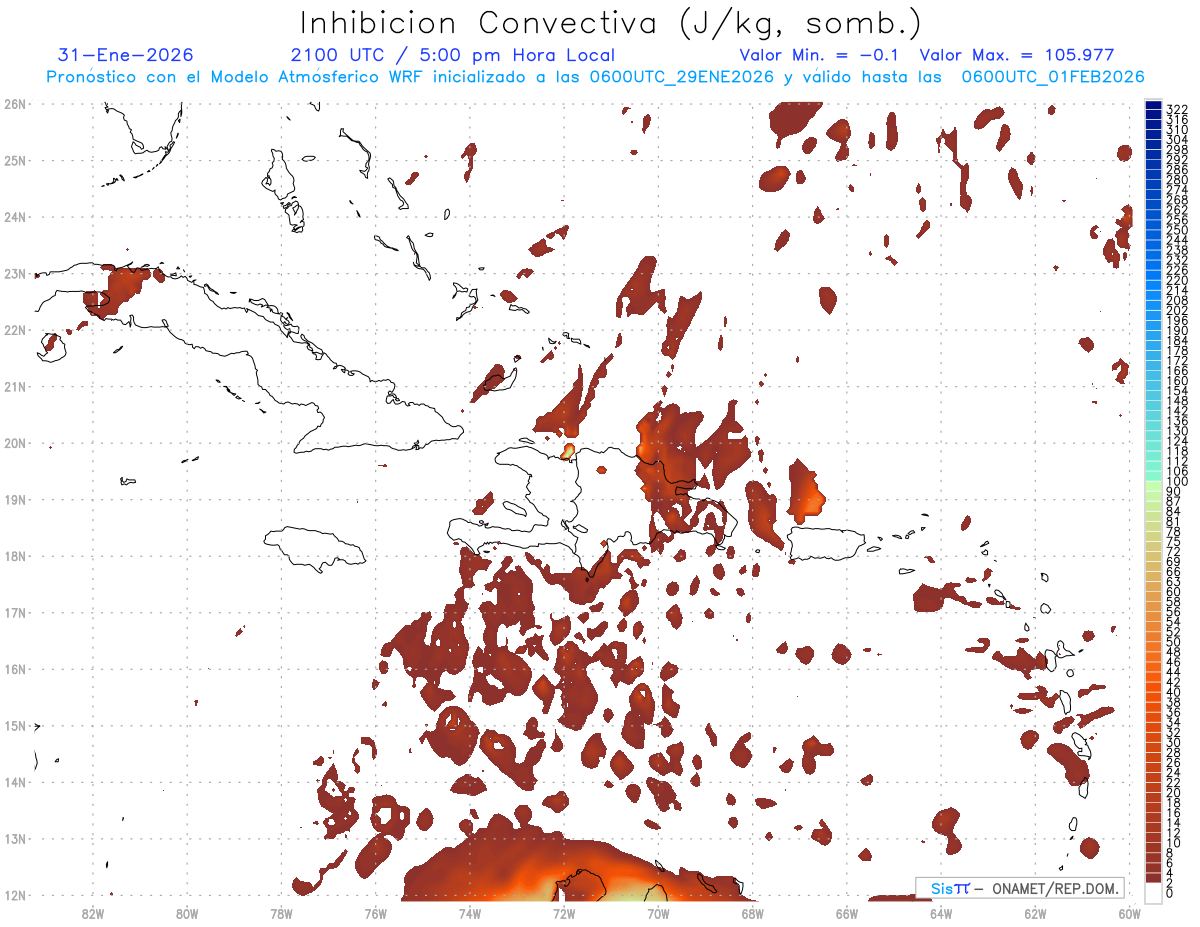Click "Pronóstico con el Modelo Atmósferico WRF" text

[236, 77]
